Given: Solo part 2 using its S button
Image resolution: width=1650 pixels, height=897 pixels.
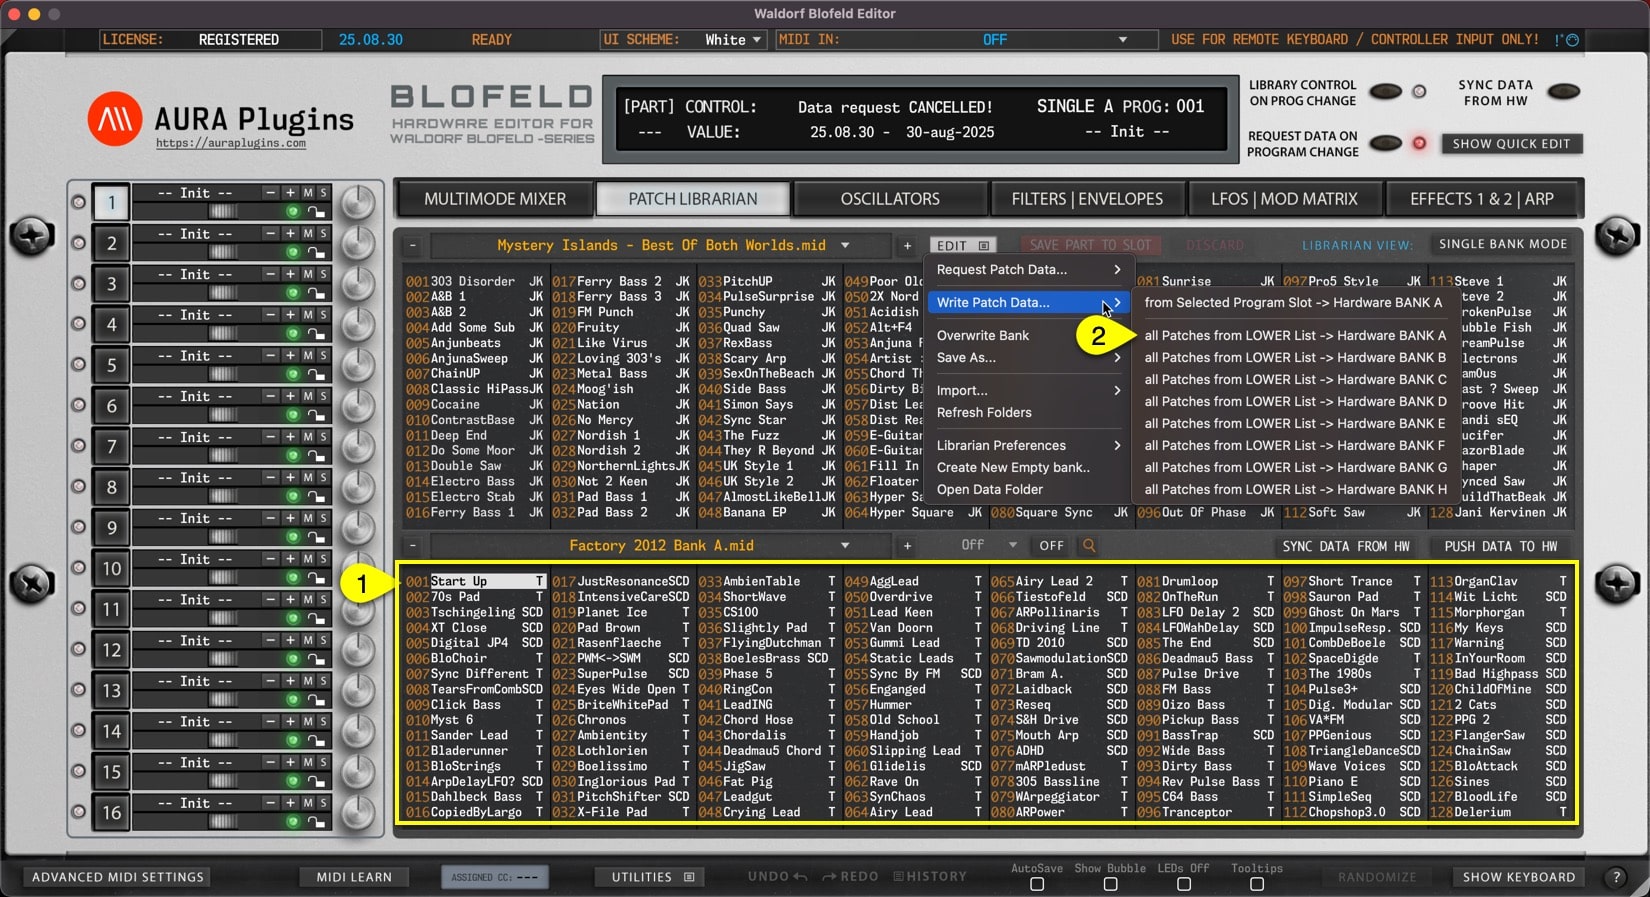Looking at the screenshot, I should [x=323, y=233].
